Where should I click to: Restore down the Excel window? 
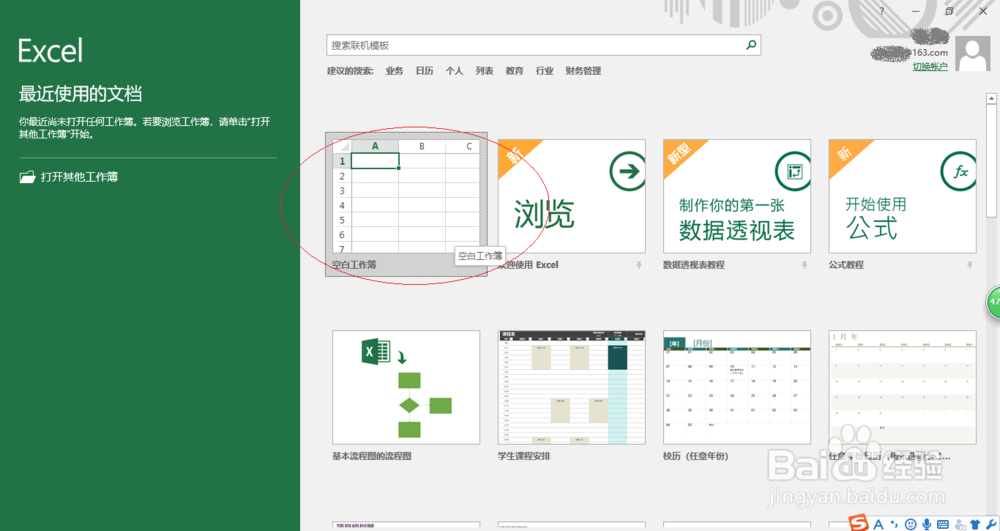[x=949, y=11]
